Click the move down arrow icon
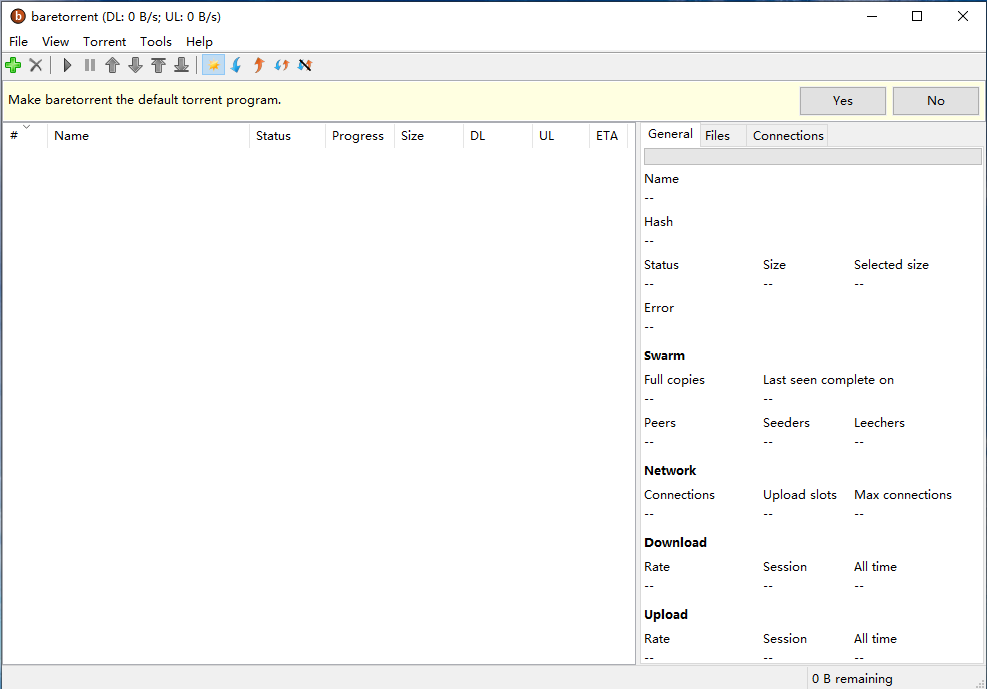 coord(135,65)
